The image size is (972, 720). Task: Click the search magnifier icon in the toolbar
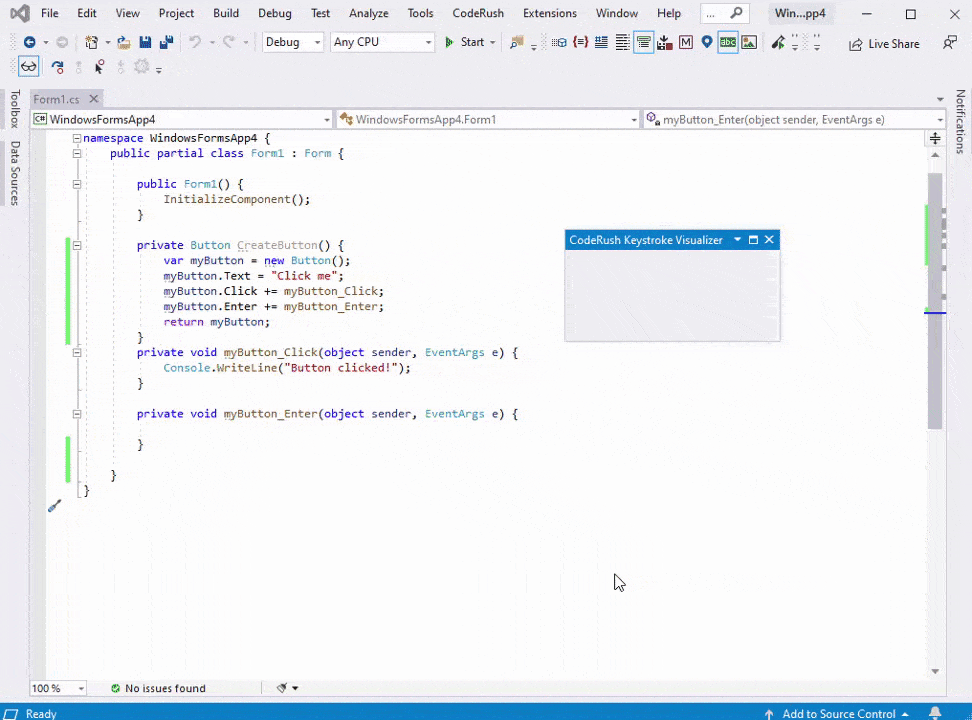click(x=516, y=43)
